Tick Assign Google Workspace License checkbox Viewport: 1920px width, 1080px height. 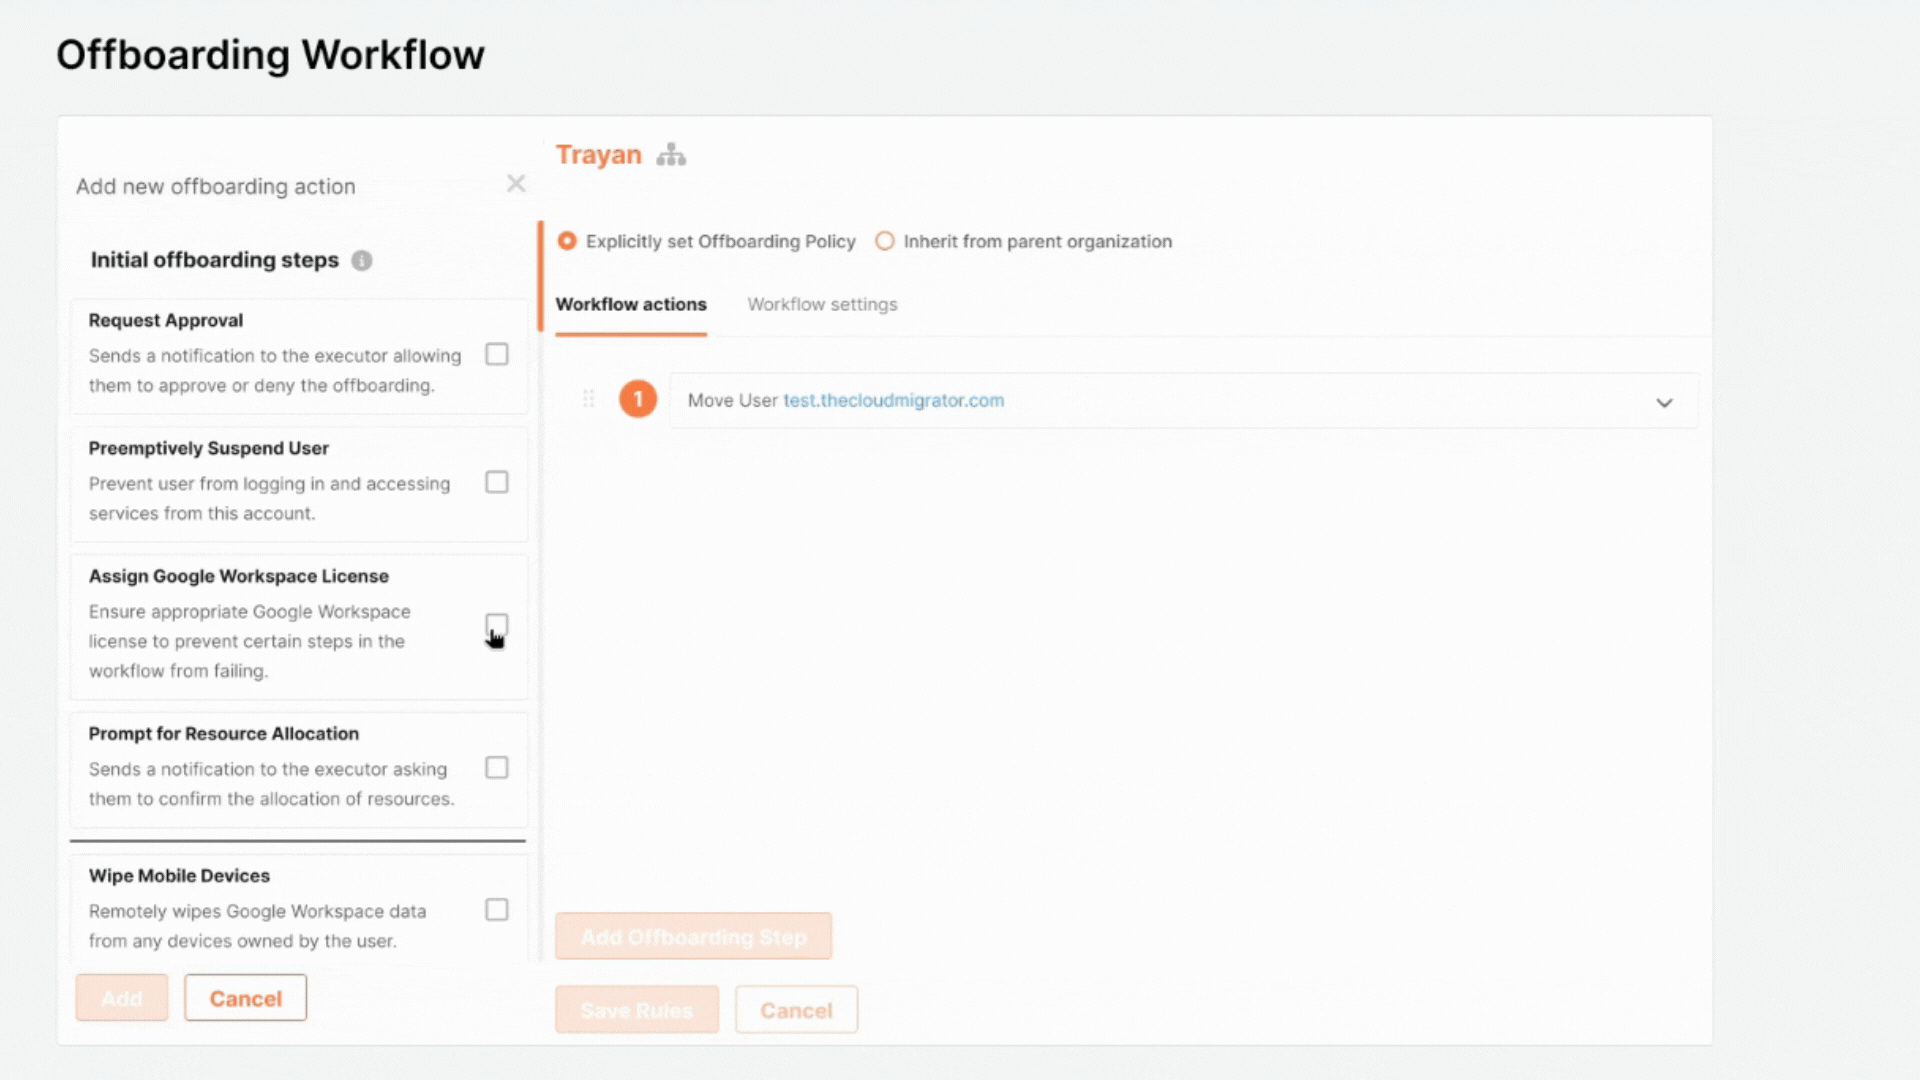click(497, 625)
